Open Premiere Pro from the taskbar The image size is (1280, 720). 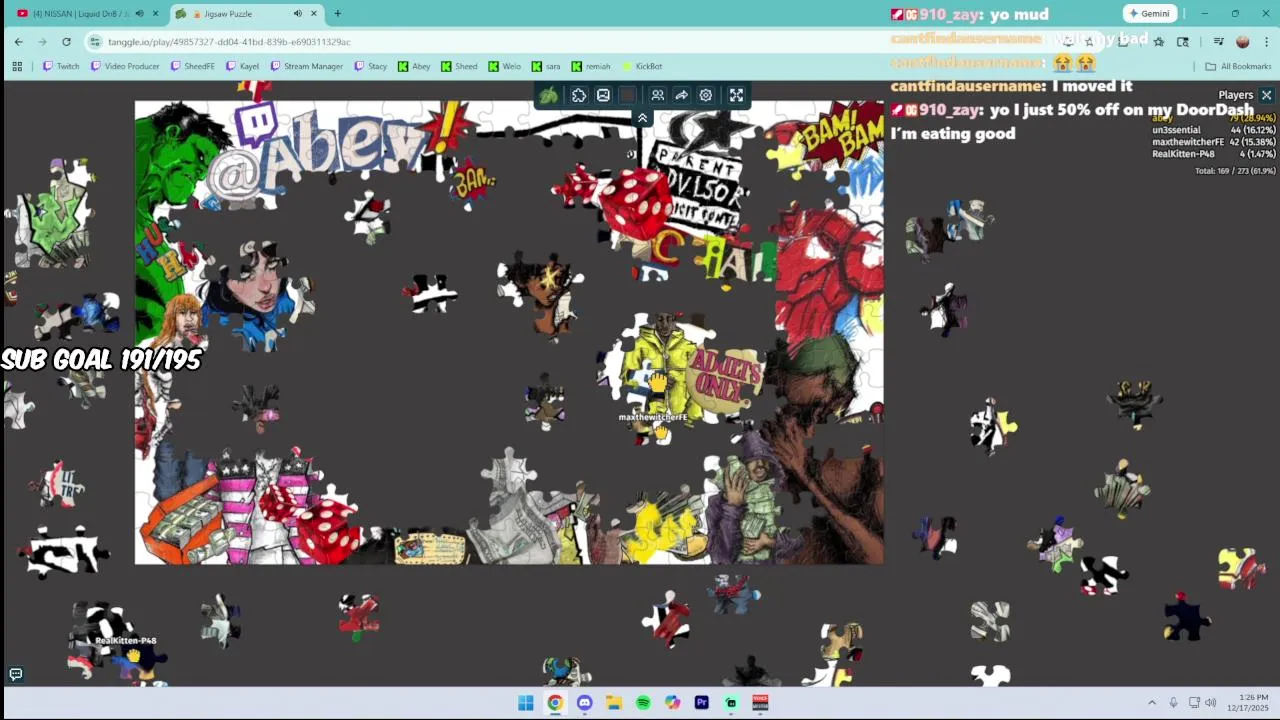(x=702, y=703)
